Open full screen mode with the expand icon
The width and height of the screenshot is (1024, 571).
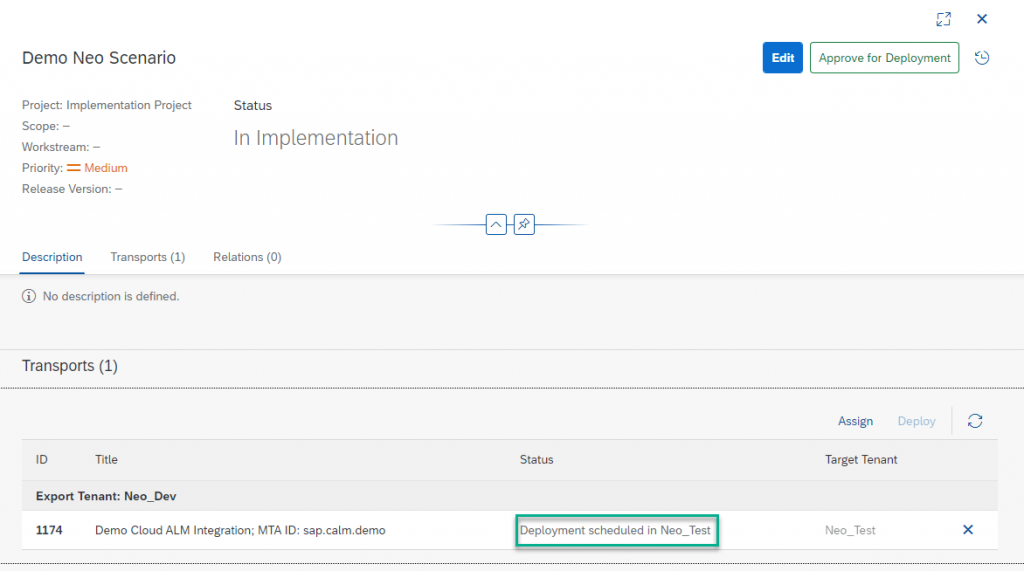pyautogui.click(x=943, y=19)
